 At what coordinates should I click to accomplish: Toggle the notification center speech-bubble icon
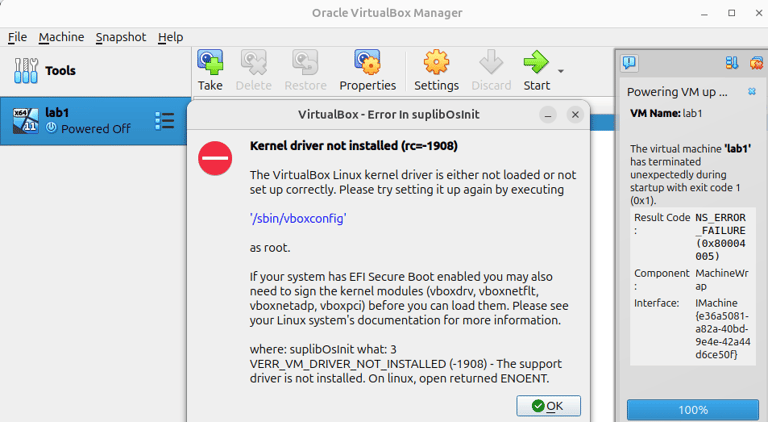pos(629,63)
